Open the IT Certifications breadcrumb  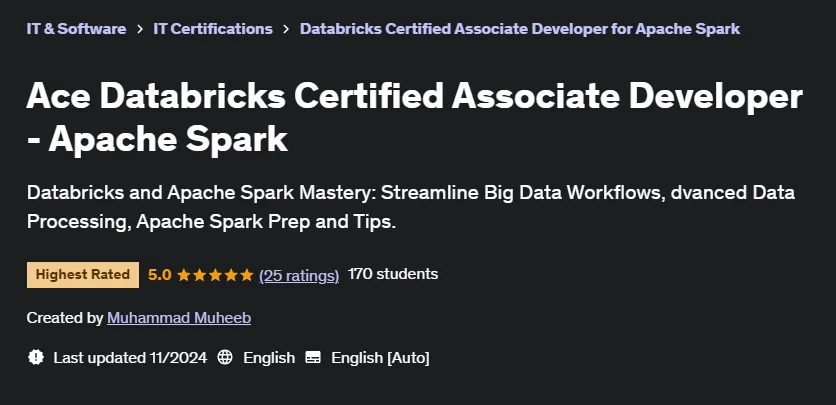click(x=213, y=29)
